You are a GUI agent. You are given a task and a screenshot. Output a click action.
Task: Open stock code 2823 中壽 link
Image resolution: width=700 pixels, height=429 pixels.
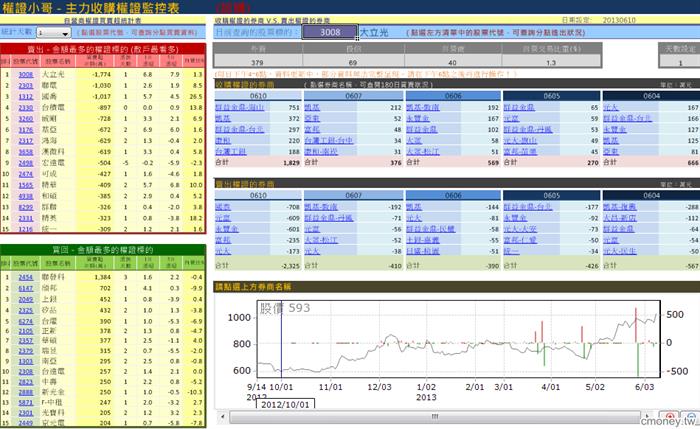coord(25,382)
